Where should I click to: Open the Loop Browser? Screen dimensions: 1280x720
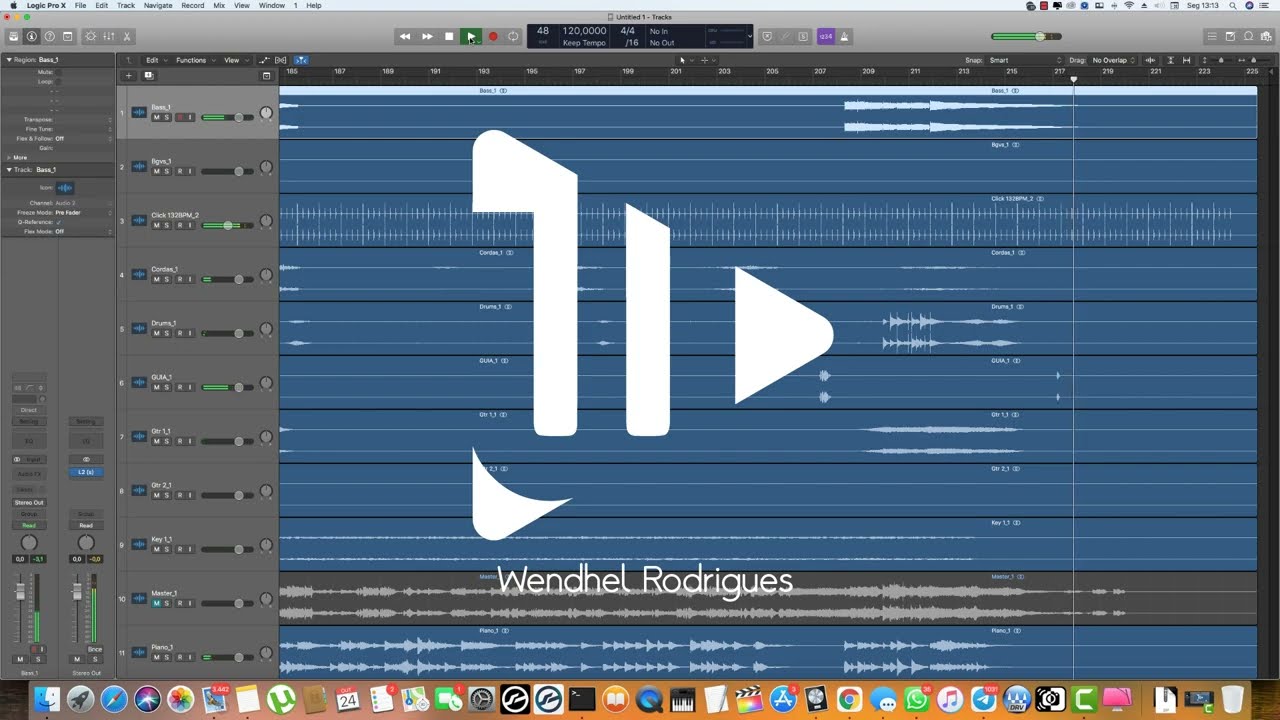pos(1248,37)
